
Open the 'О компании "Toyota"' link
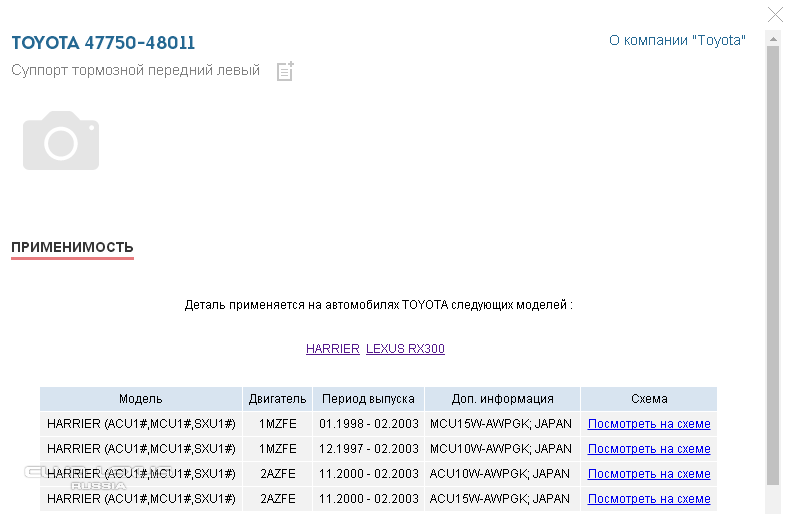tap(677, 40)
